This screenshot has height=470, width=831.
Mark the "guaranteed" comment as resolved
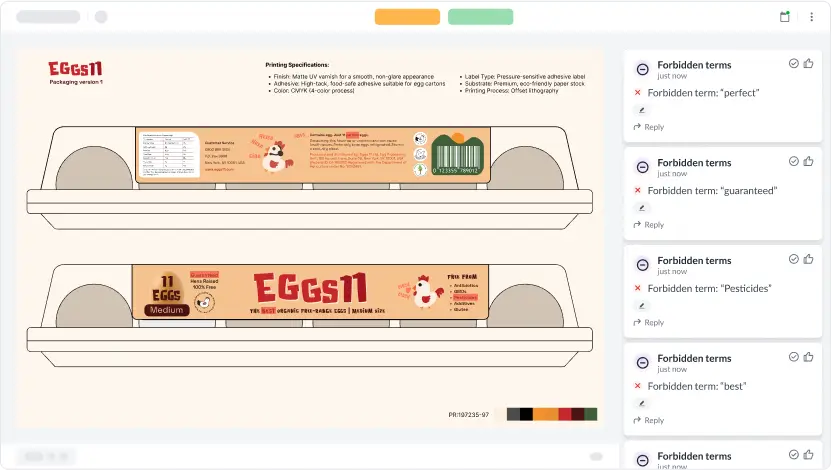pos(794,161)
